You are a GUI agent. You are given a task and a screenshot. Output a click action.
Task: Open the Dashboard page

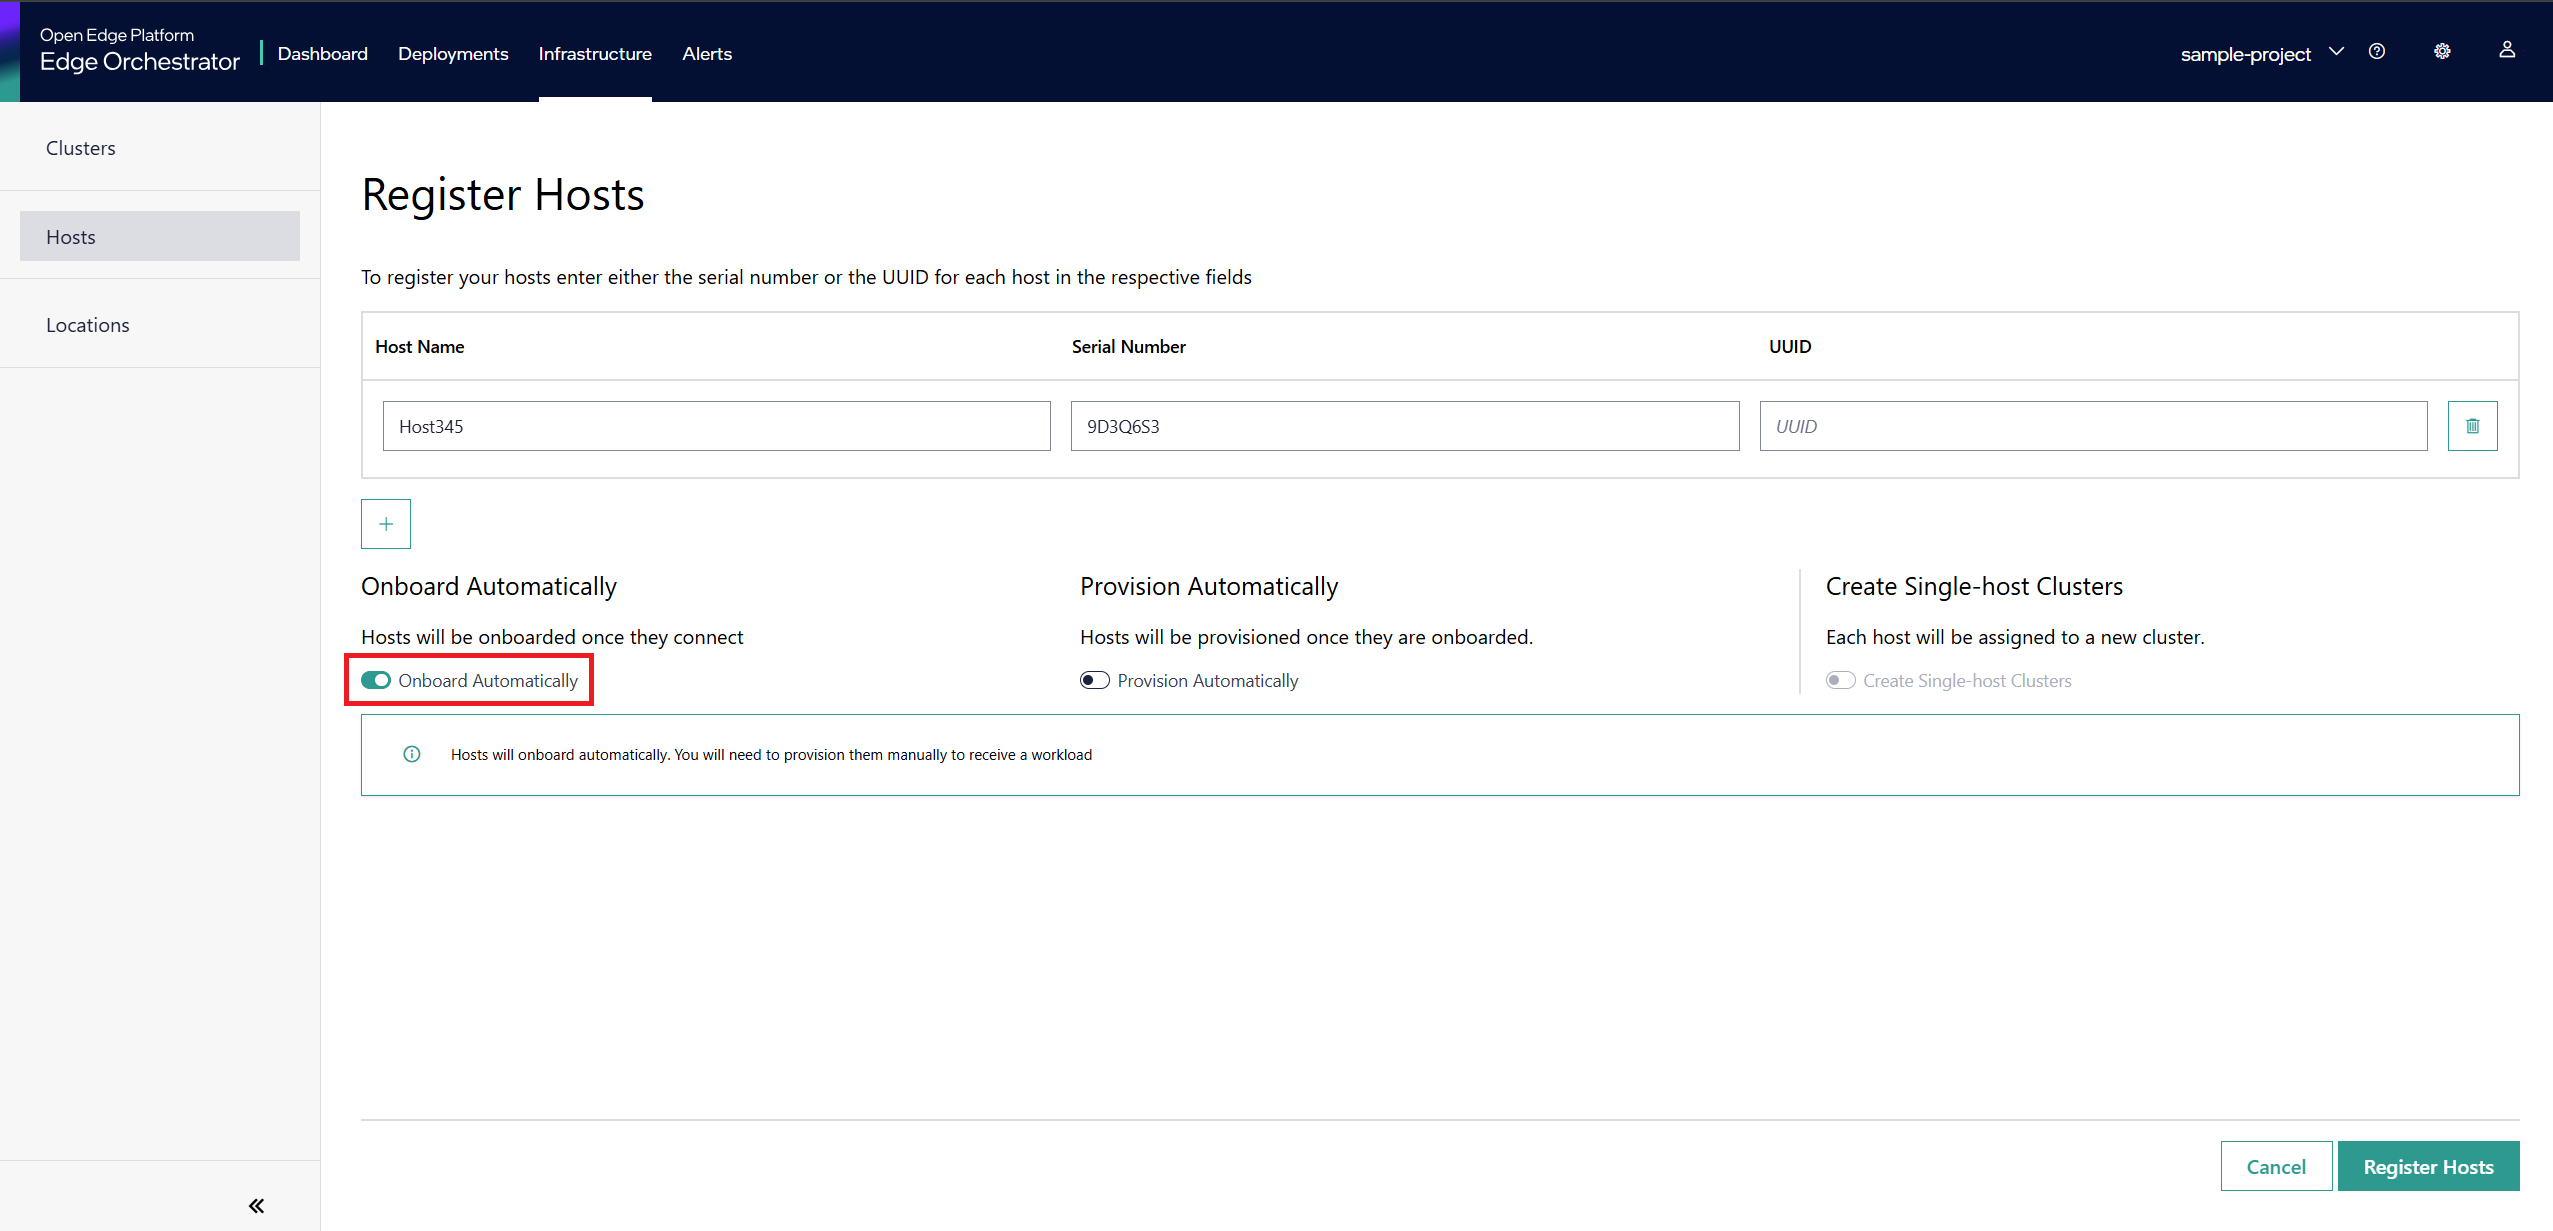click(x=322, y=53)
